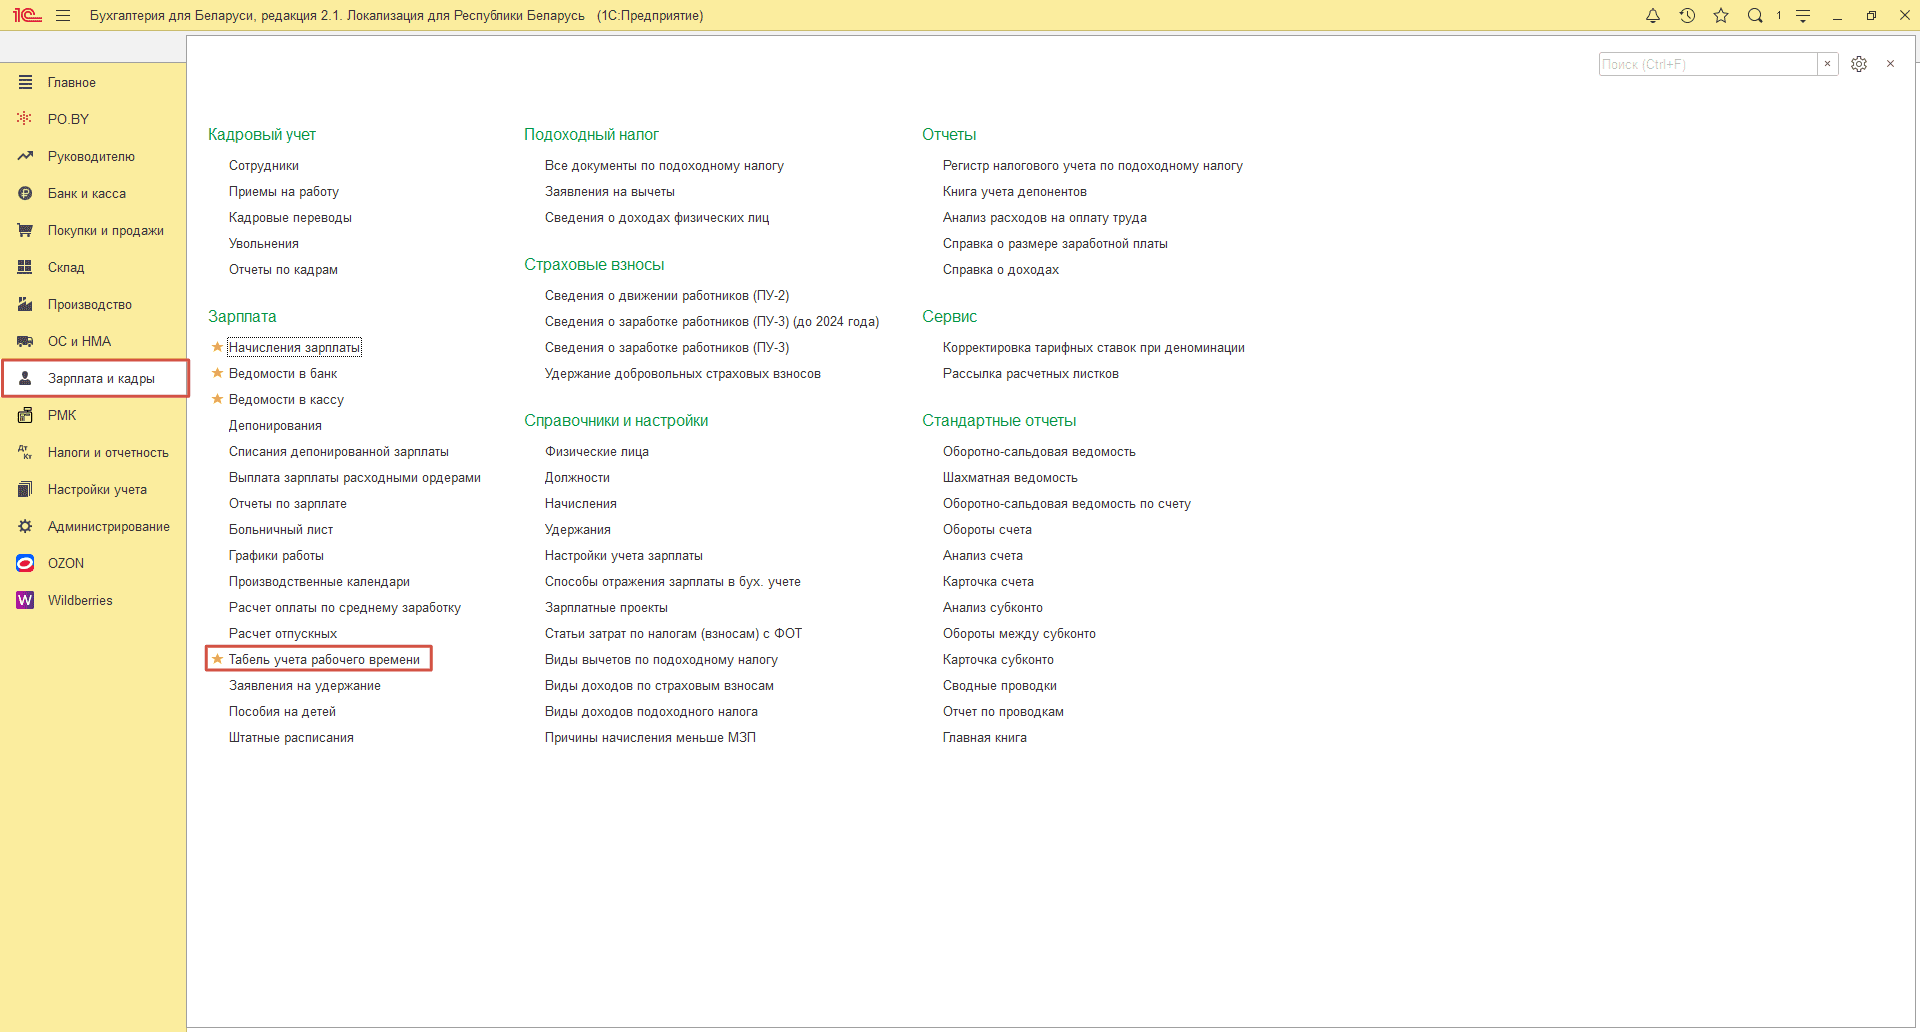1920x1032 pixels.
Task: Click the Главное sidebar icon
Action: pyautogui.click(x=25, y=82)
